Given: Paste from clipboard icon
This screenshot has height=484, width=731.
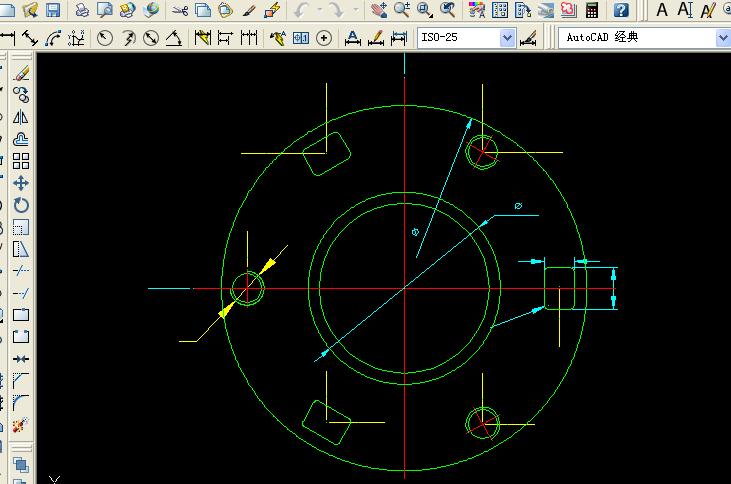Looking at the screenshot, I should coord(226,9).
